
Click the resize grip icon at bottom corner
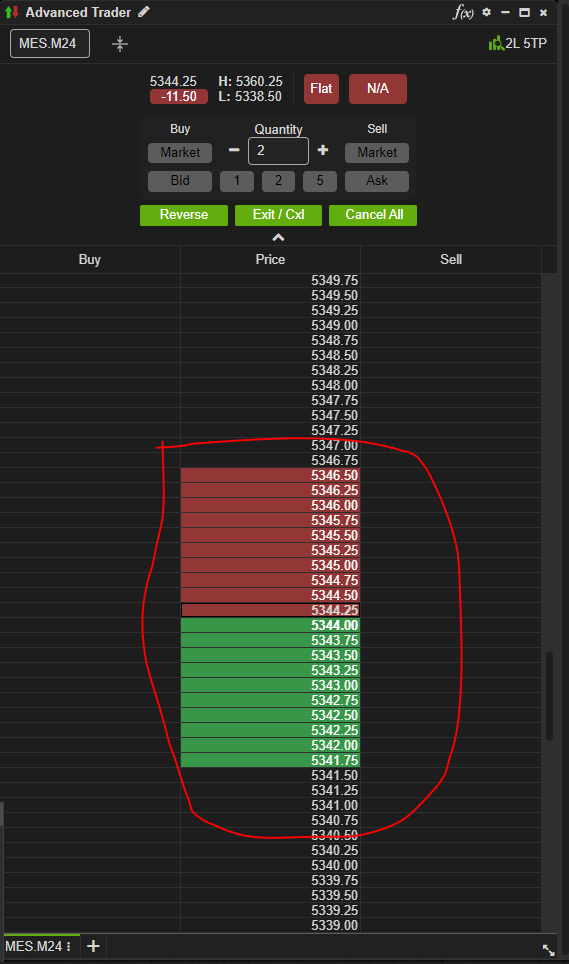pos(549,949)
